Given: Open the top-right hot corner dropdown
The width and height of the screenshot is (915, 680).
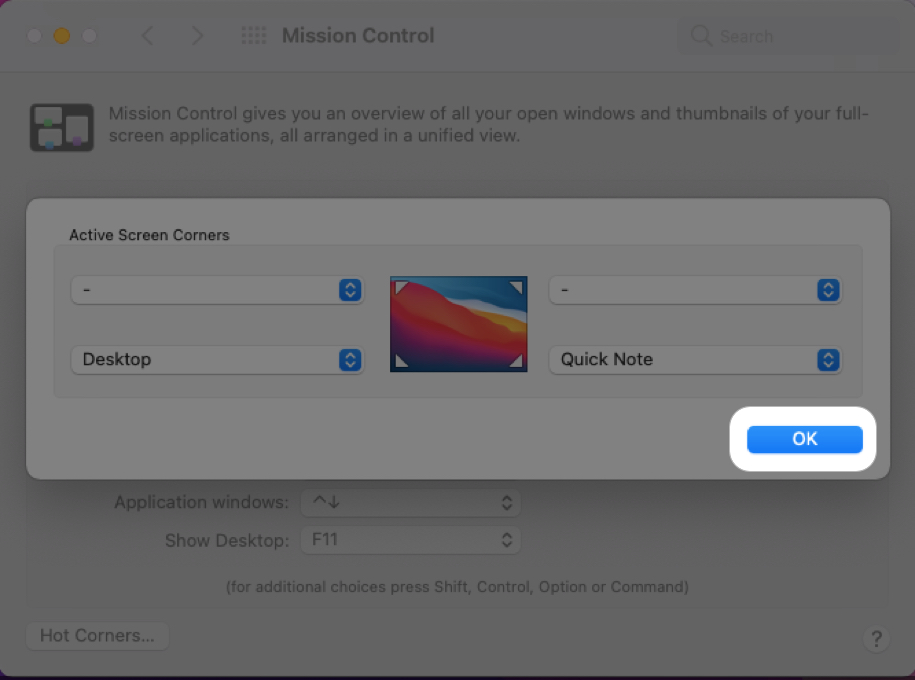Looking at the screenshot, I should coord(695,290).
